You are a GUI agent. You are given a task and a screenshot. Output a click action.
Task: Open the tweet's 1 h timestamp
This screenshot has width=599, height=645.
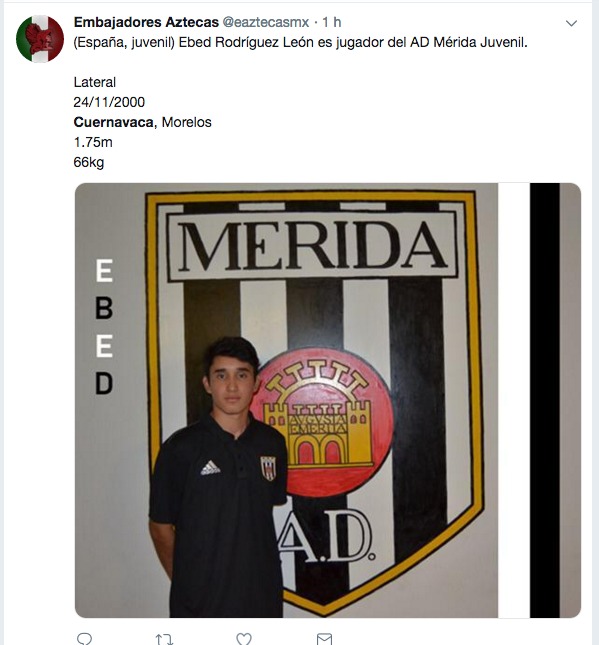click(332, 22)
